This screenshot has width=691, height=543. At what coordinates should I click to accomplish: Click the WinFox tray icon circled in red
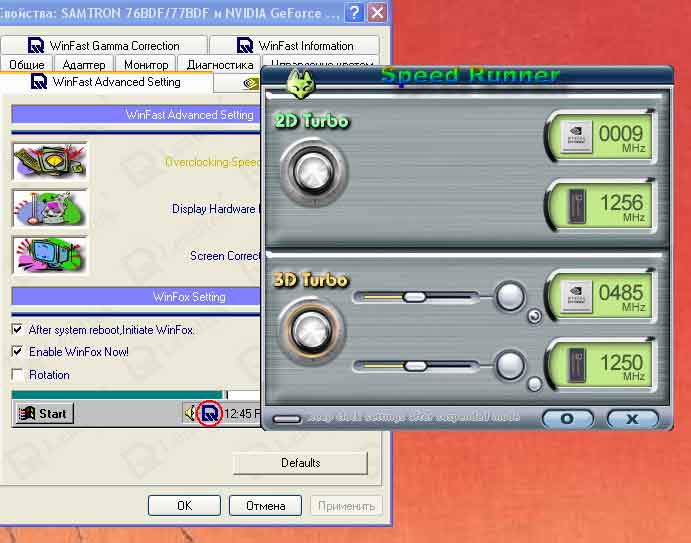pos(209,413)
